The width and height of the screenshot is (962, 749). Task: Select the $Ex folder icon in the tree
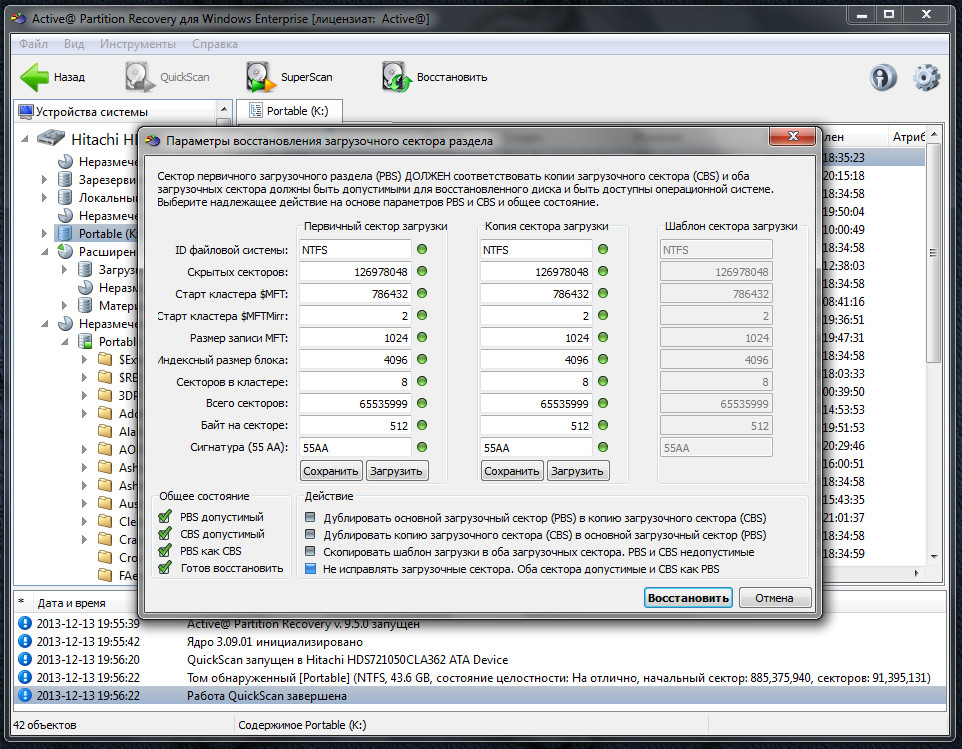click(x=106, y=359)
